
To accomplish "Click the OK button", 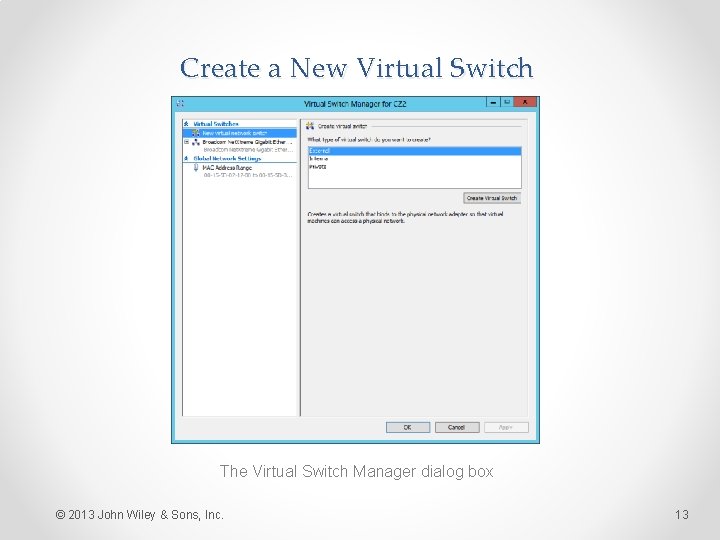I will click(x=408, y=427).
